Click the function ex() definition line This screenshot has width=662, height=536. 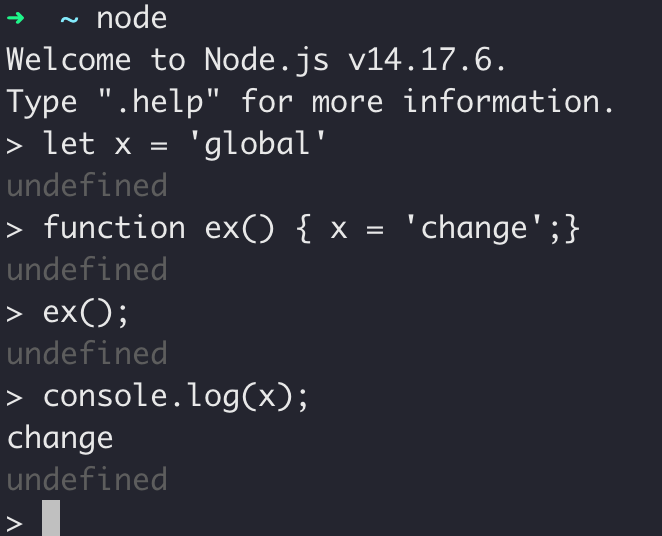(x=293, y=228)
